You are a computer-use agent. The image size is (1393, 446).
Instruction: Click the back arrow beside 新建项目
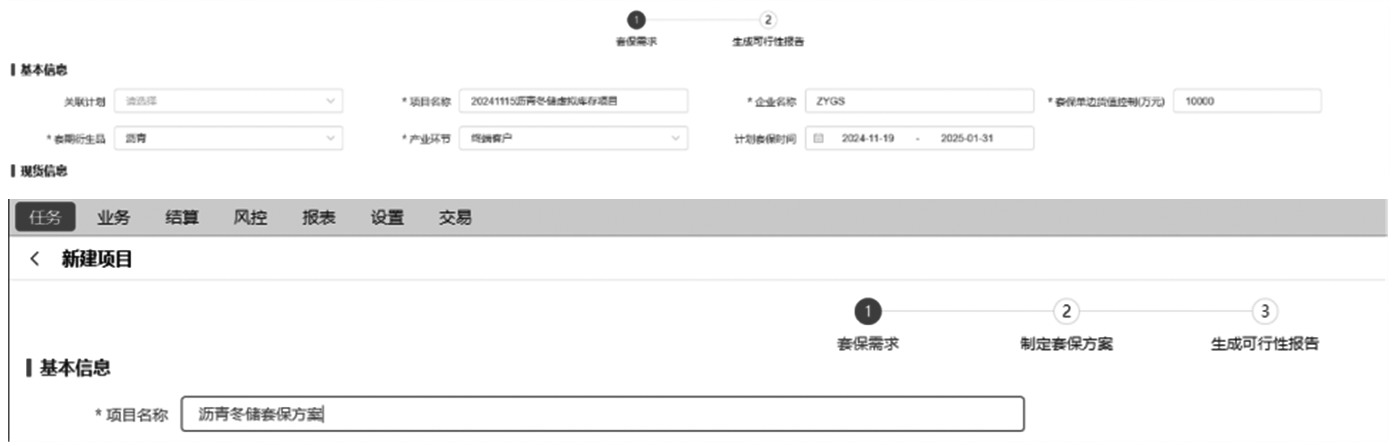[35, 260]
